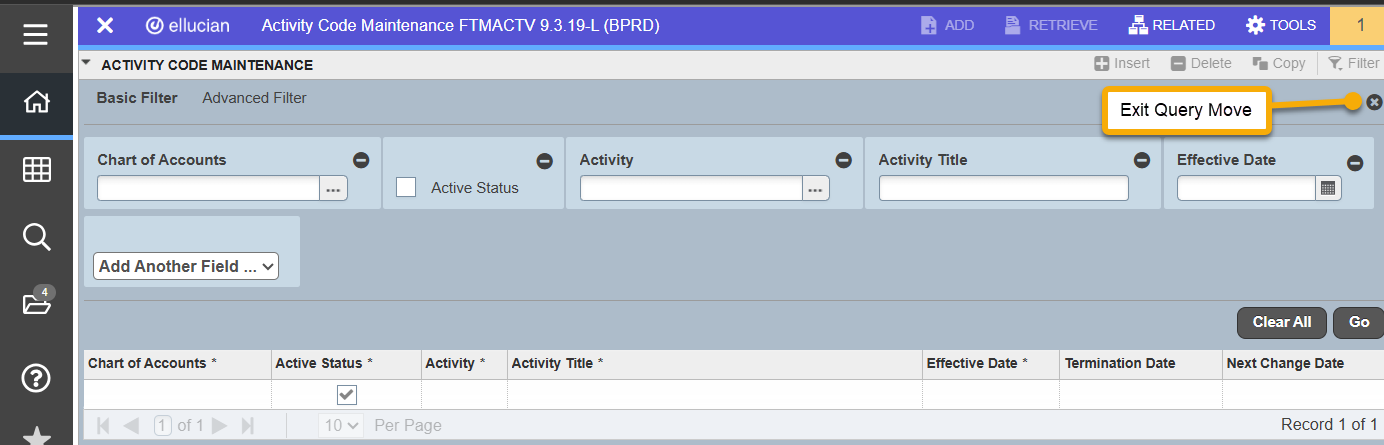Collapse the Activity Code Maintenance section
The width and height of the screenshot is (1384, 445).
87,64
